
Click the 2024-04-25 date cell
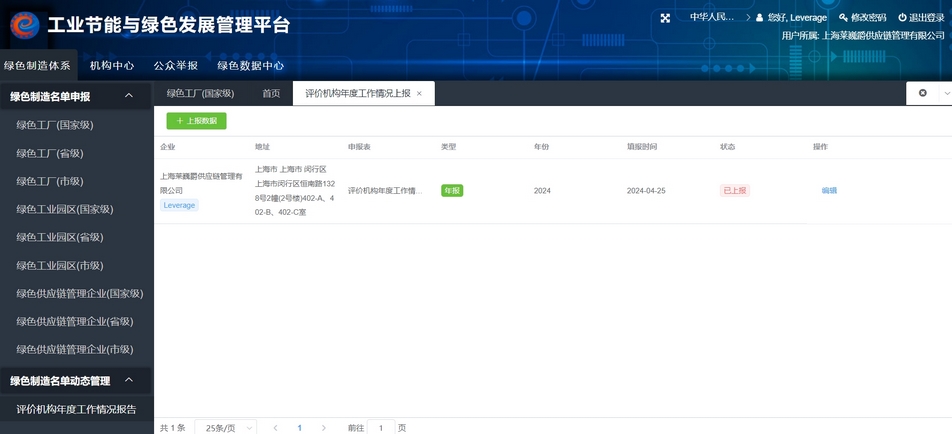[x=646, y=191]
